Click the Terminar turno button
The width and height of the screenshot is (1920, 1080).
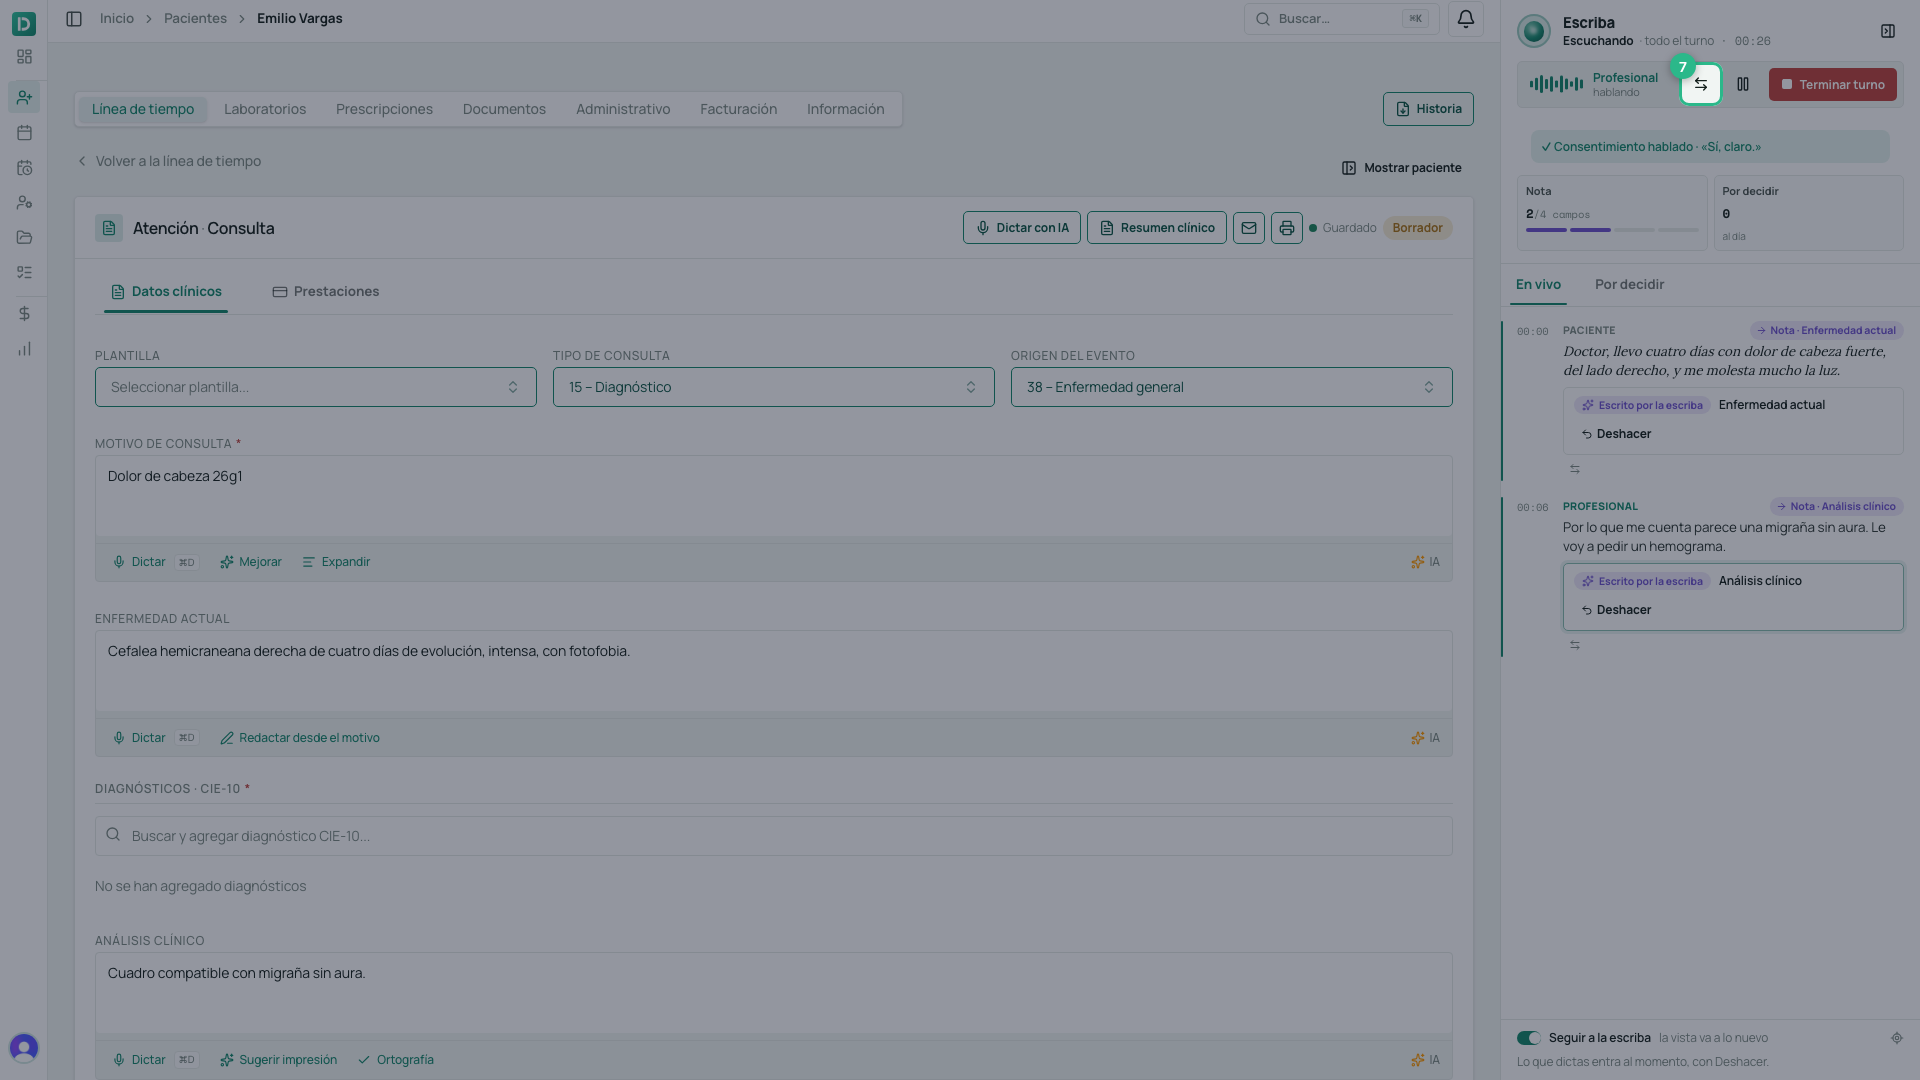click(x=1833, y=85)
